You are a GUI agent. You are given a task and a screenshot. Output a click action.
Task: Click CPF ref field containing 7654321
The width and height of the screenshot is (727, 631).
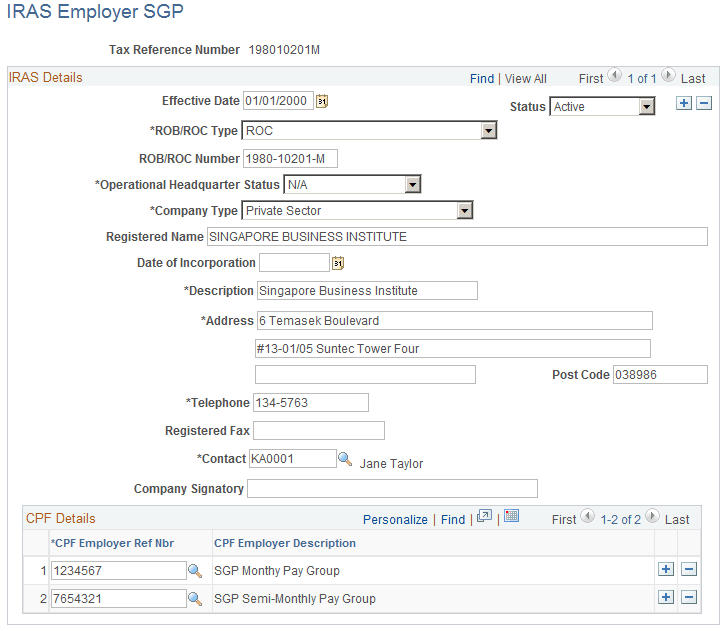119,599
